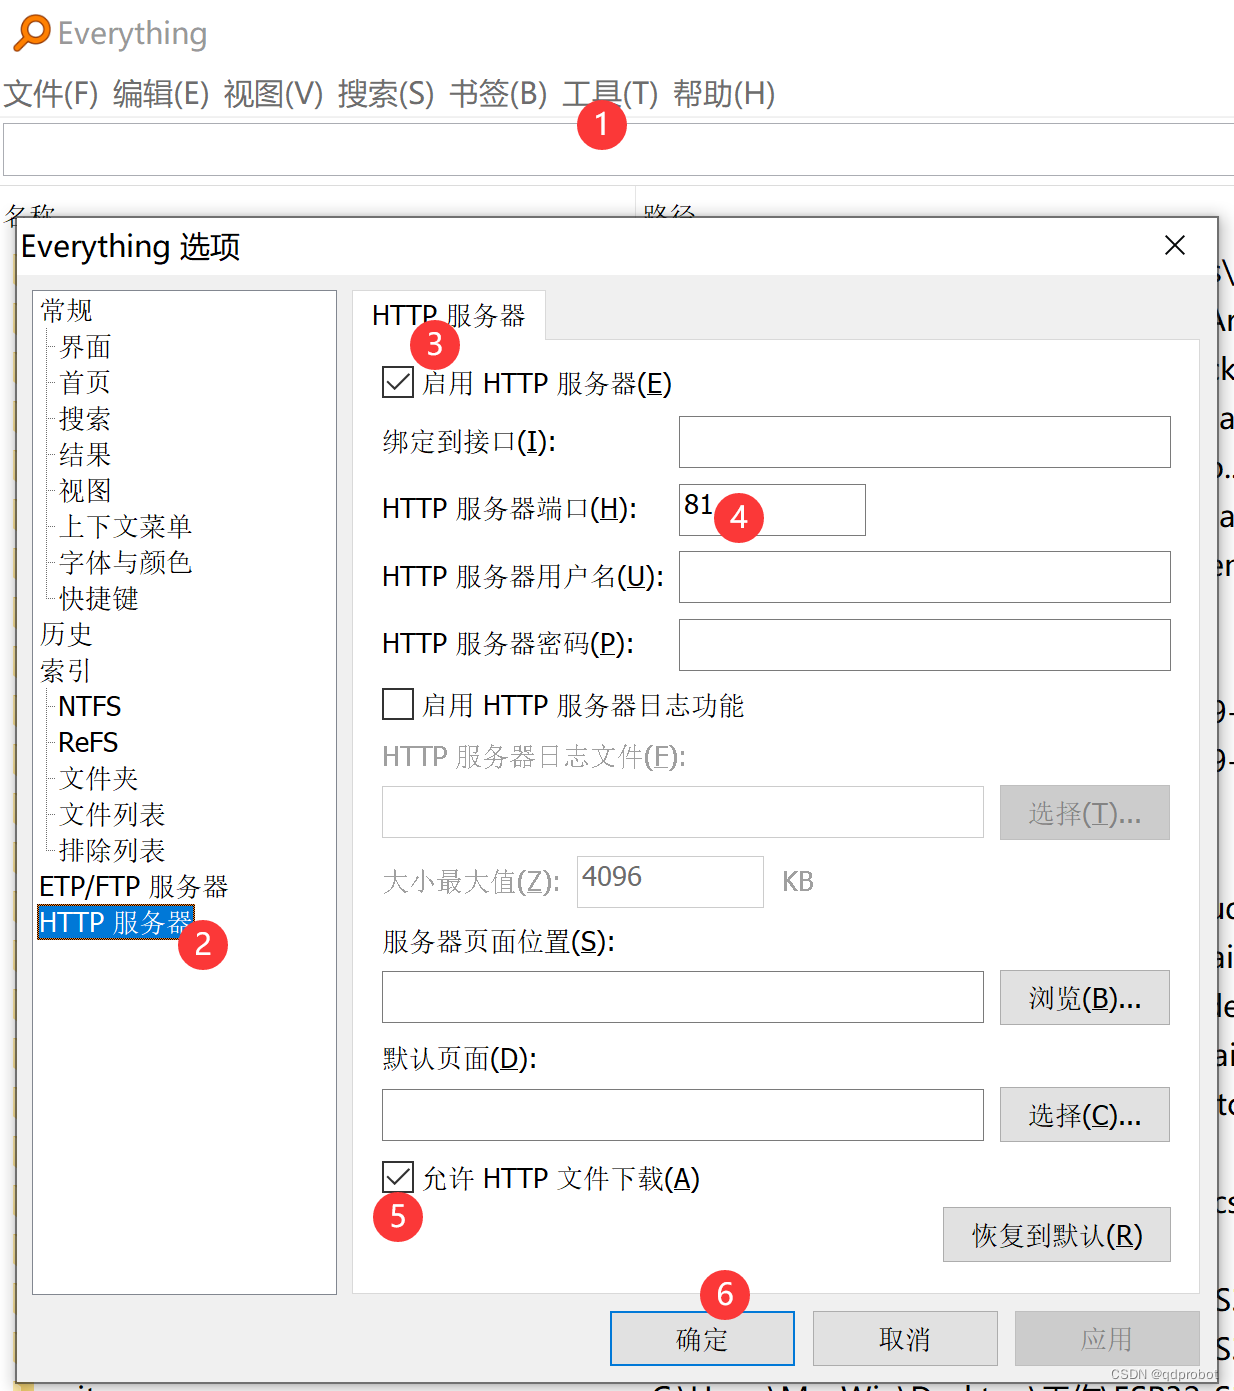
Task: Click the 确定 button
Action: (x=701, y=1338)
